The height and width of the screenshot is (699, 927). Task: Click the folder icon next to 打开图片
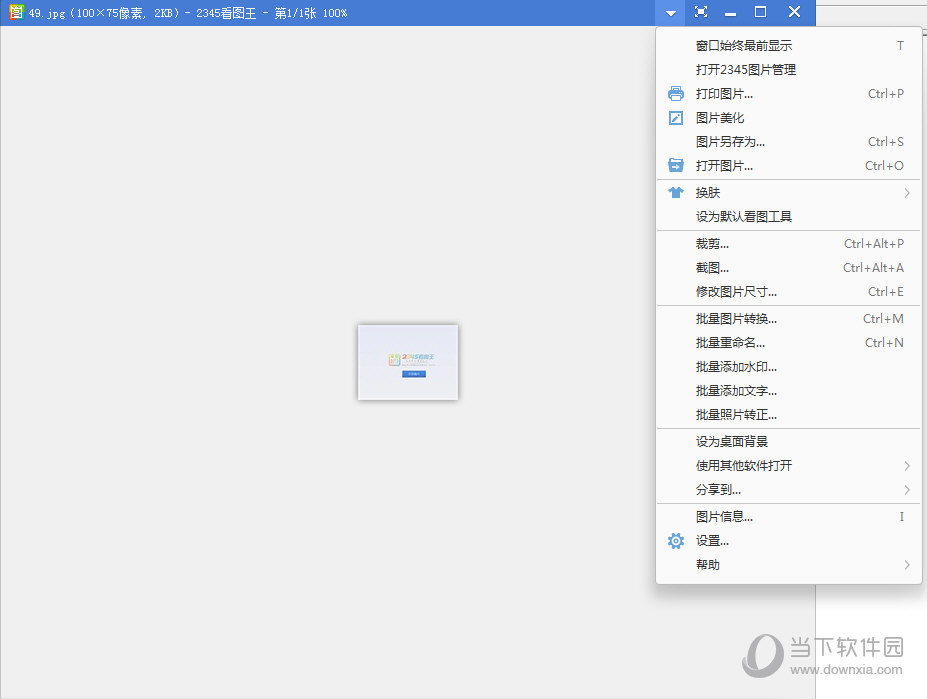[674, 165]
